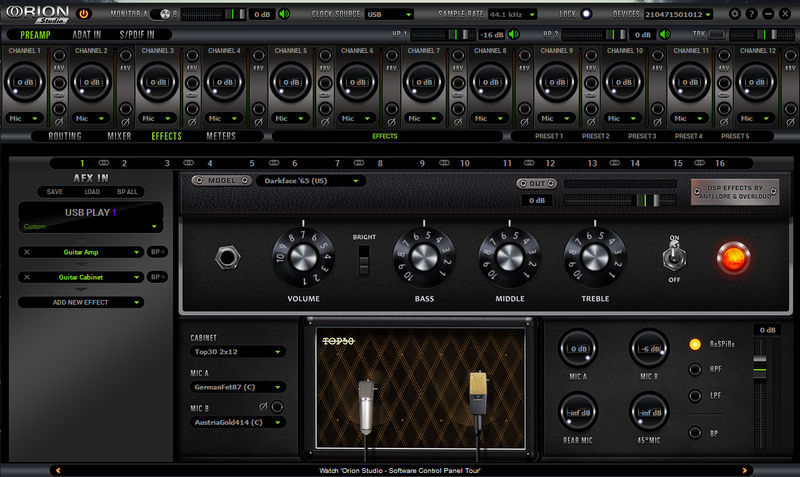The image size is (800, 477).
Task: Link effects channels 1 and 2
Action: [x=104, y=163]
